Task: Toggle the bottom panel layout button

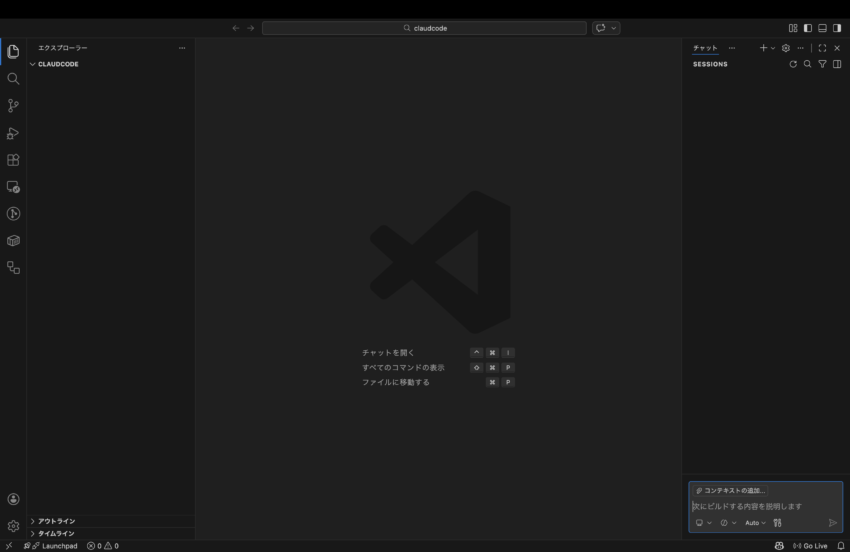Action: pos(822,28)
